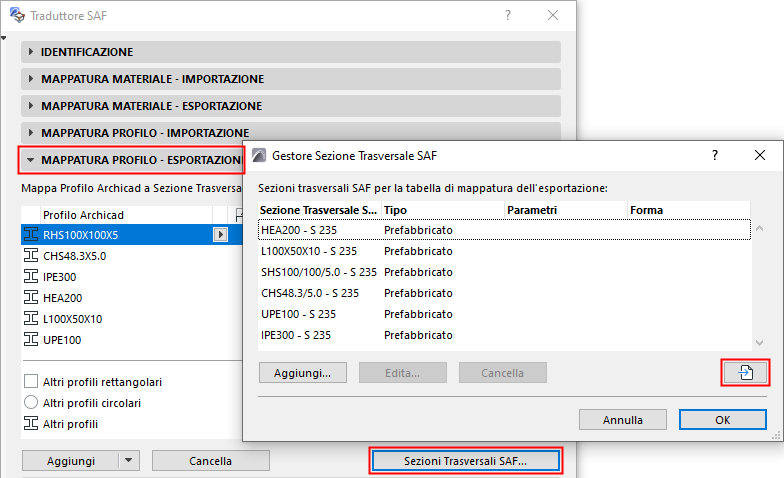Select RHS100X100X5 profile name
The width and height of the screenshot is (784, 478).
coord(80,235)
